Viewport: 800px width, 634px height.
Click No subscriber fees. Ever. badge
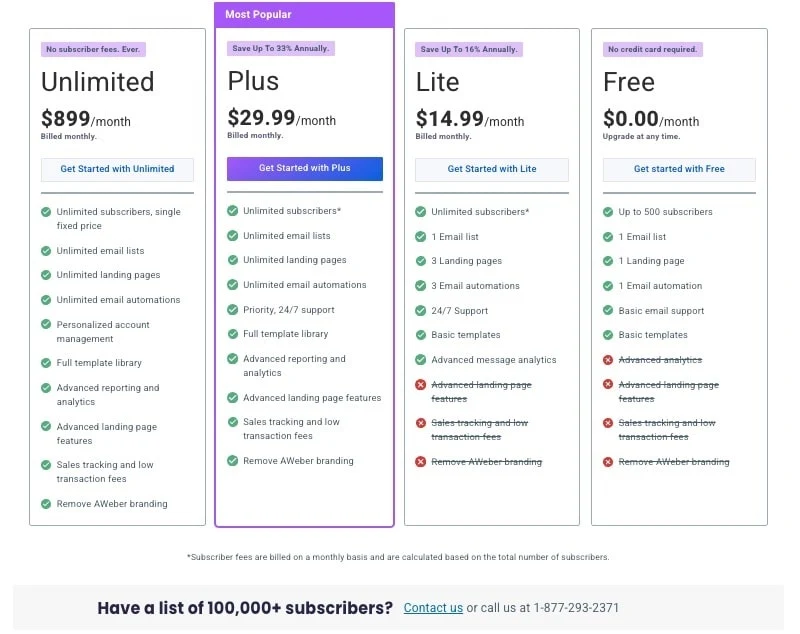tap(91, 49)
